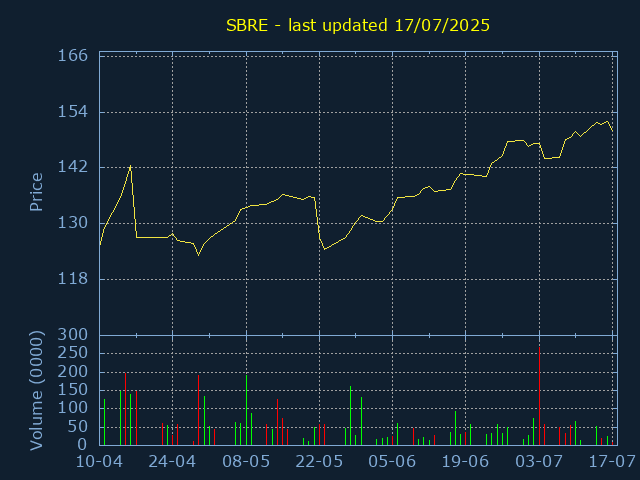The image size is (640, 480).
Task: Click the 19-06 date label
Action: [x=465, y=462]
